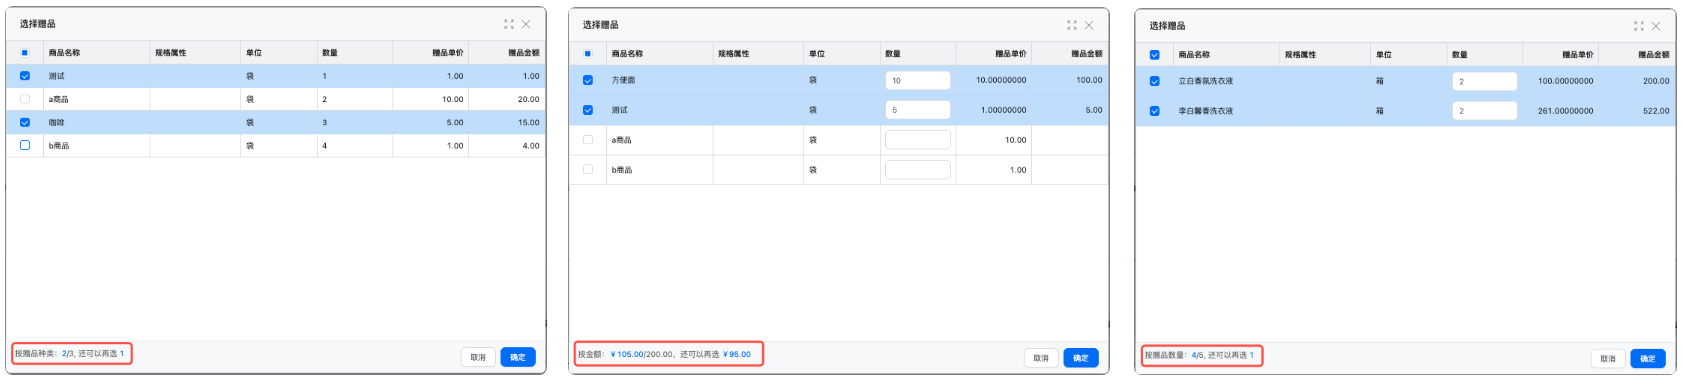Check b商品 row in 按赠品种类 dialog
Image resolution: width=1683 pixels, height=386 pixels.
pos(25,145)
